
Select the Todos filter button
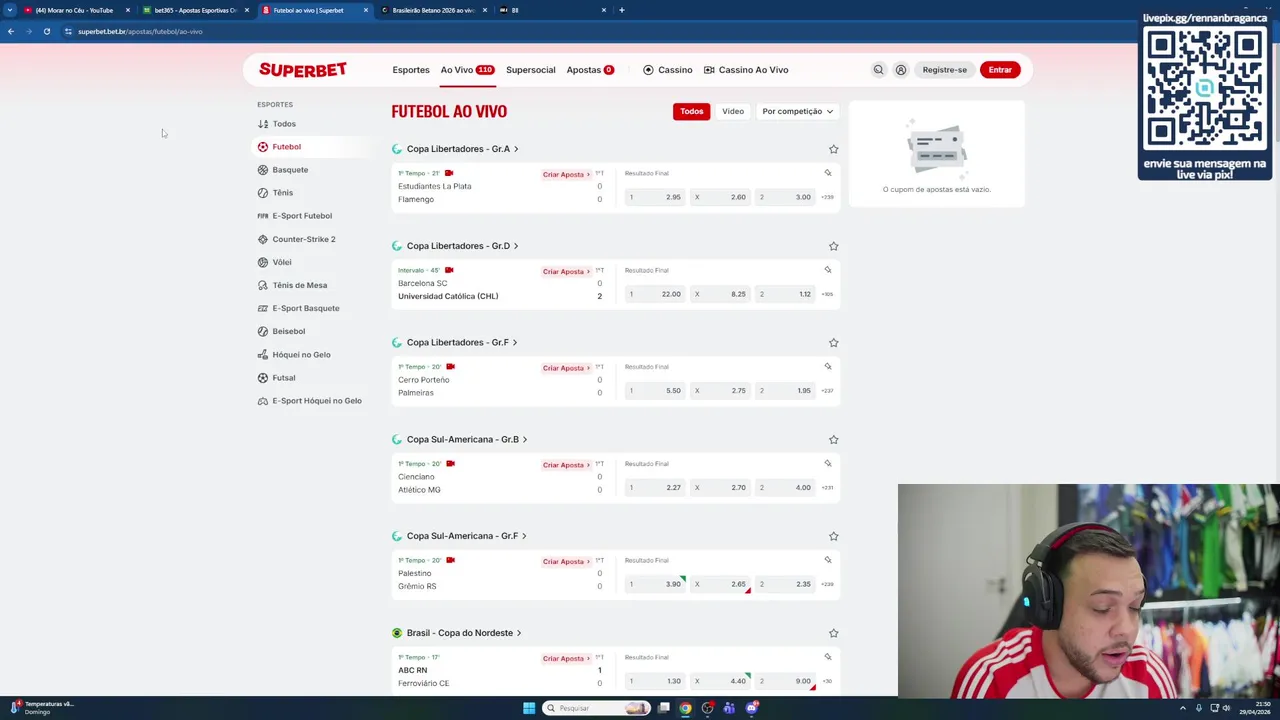click(692, 111)
